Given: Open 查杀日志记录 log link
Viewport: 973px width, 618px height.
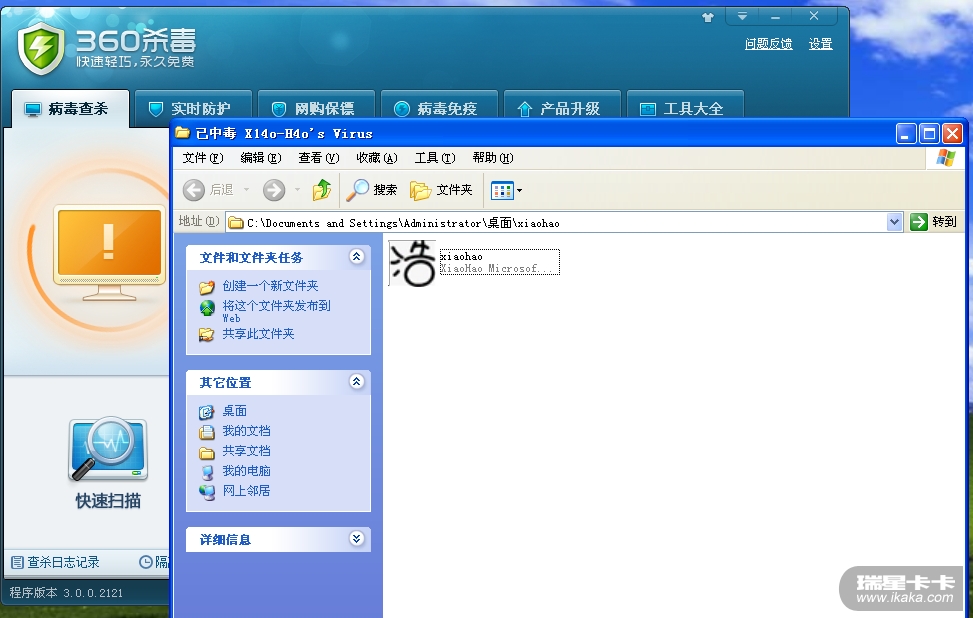Looking at the screenshot, I should [x=56, y=562].
